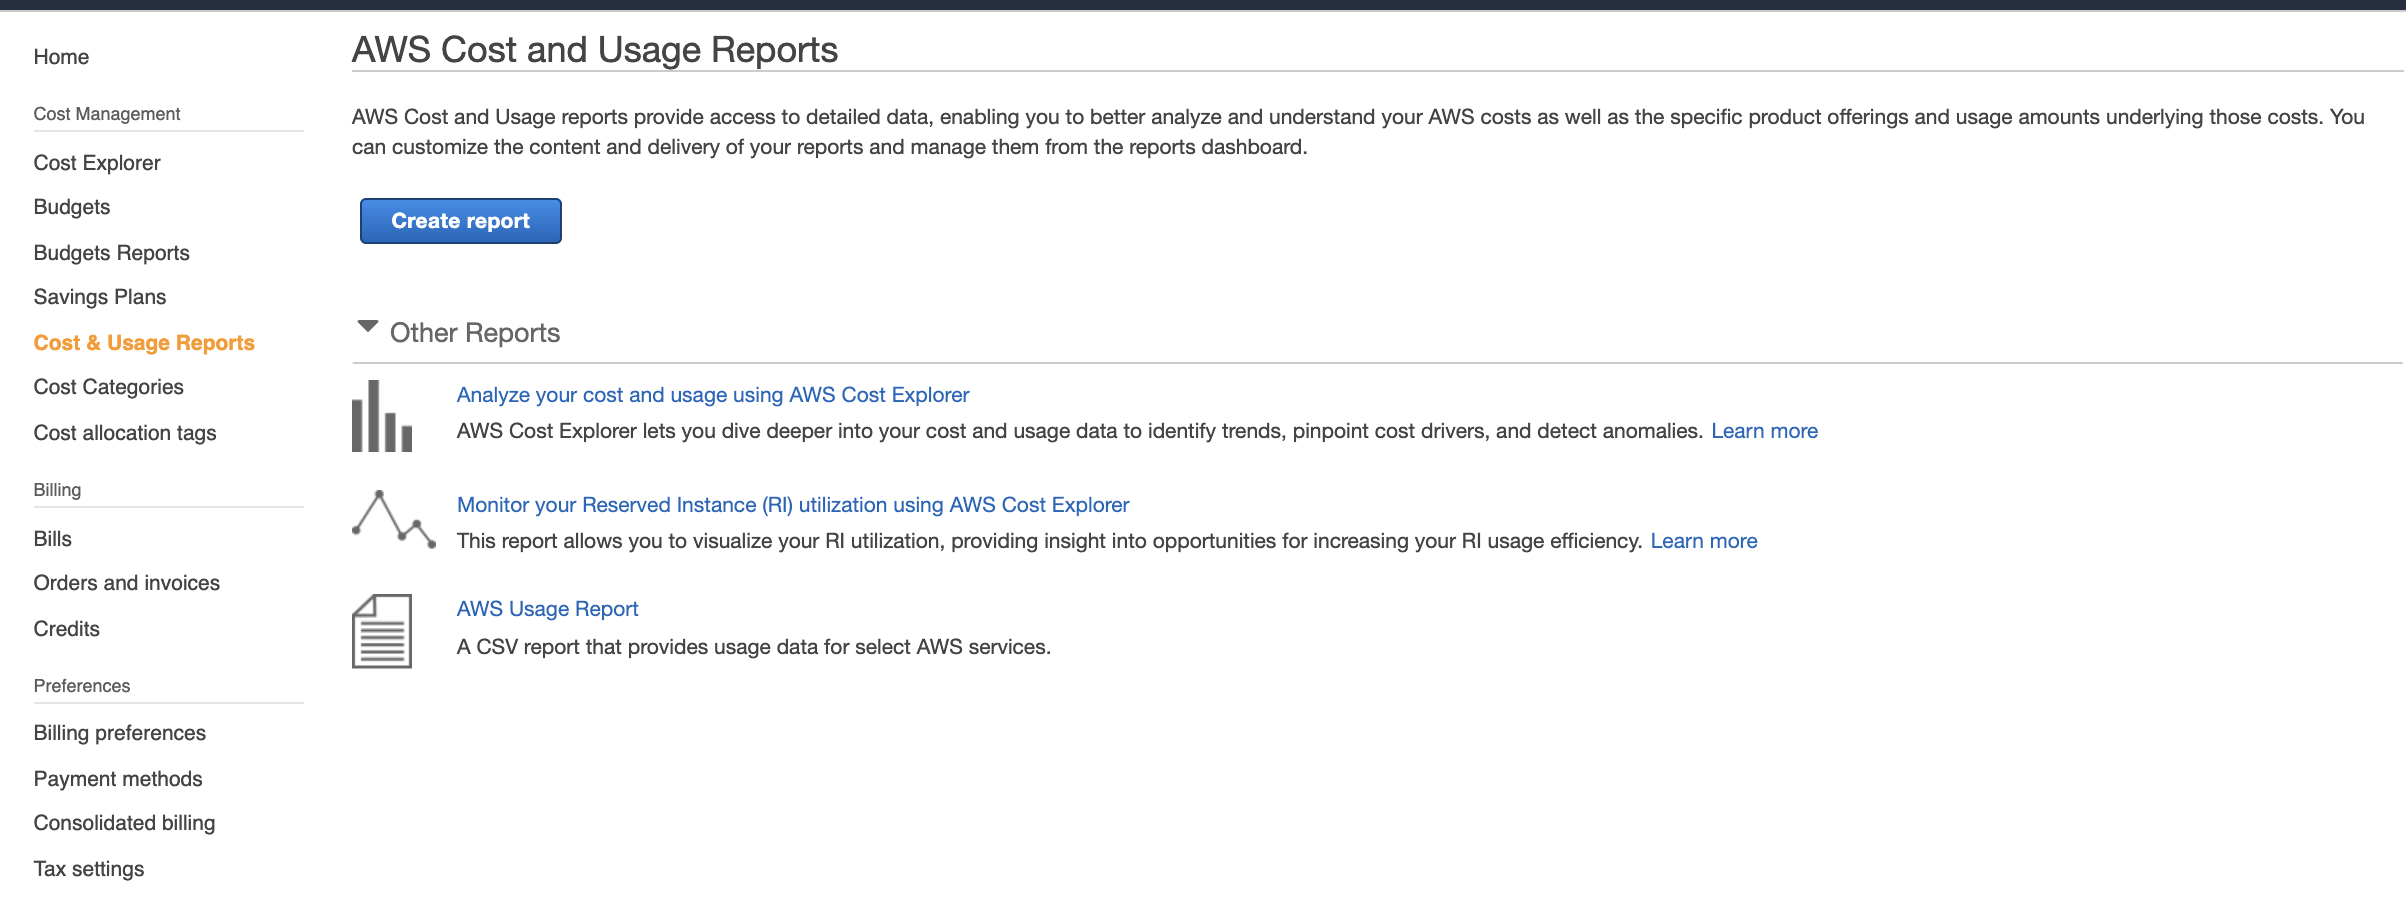Click the Create report button

tap(461, 221)
